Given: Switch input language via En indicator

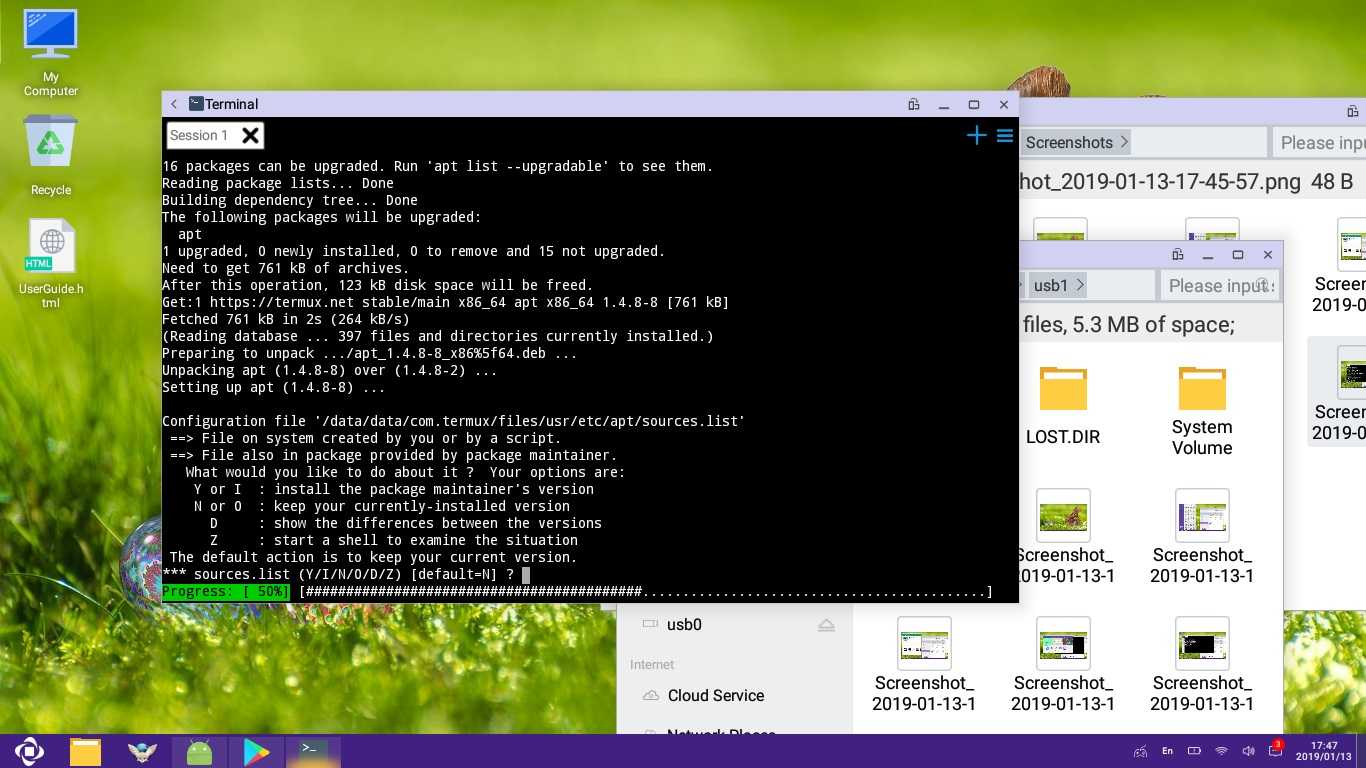Looking at the screenshot, I should pos(1167,751).
